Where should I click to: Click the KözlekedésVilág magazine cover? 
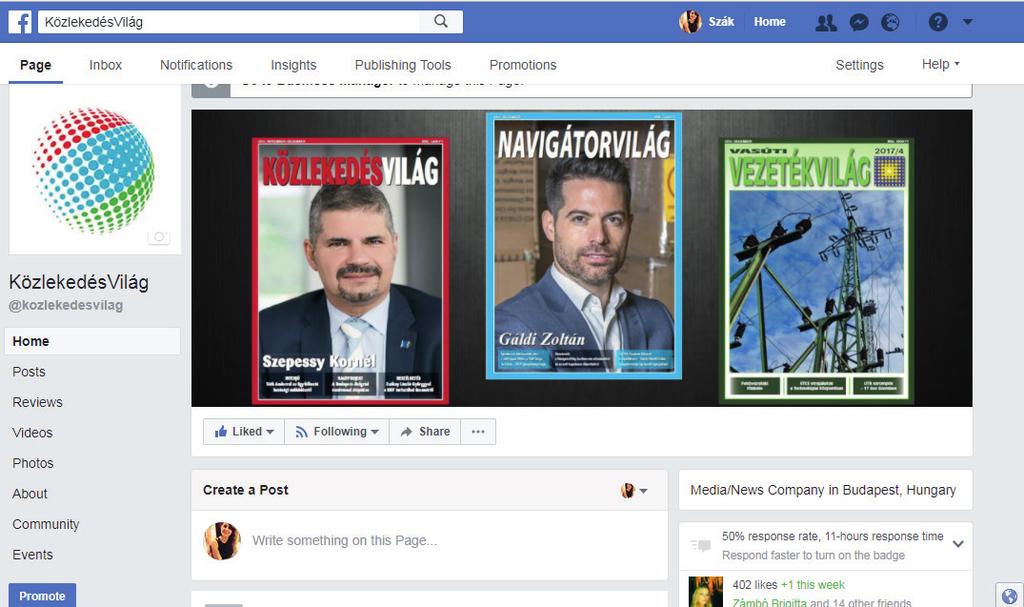coord(351,271)
